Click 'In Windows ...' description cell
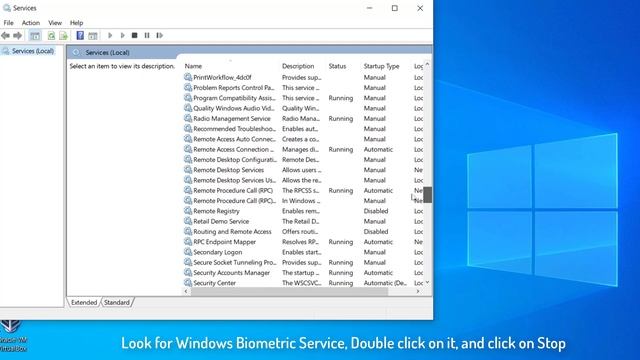 301,200
